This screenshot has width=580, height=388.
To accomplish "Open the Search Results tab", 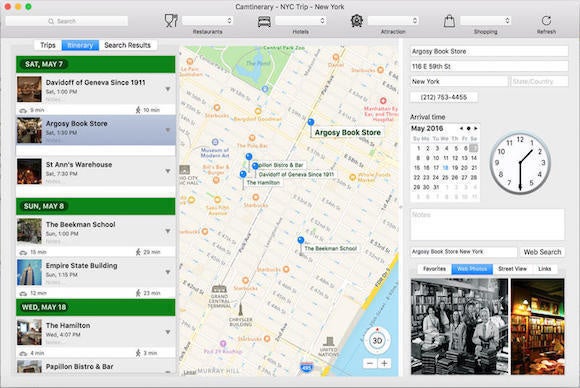I will click(x=128, y=45).
